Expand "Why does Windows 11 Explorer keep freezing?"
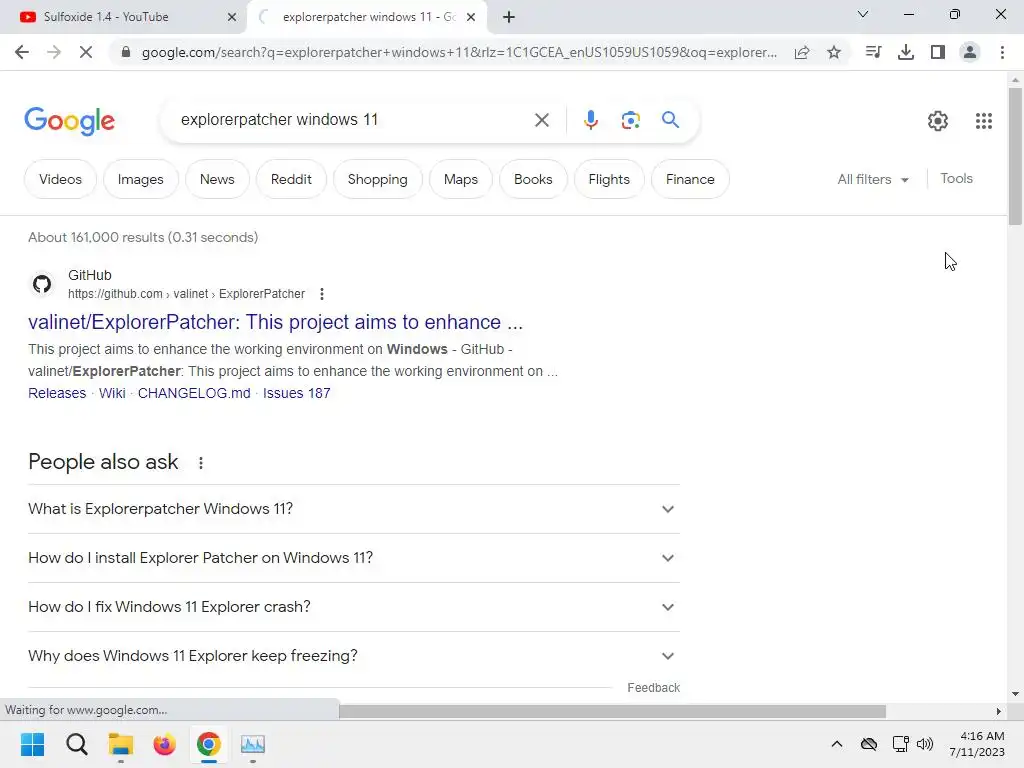This screenshot has height=768, width=1024. coord(353,656)
